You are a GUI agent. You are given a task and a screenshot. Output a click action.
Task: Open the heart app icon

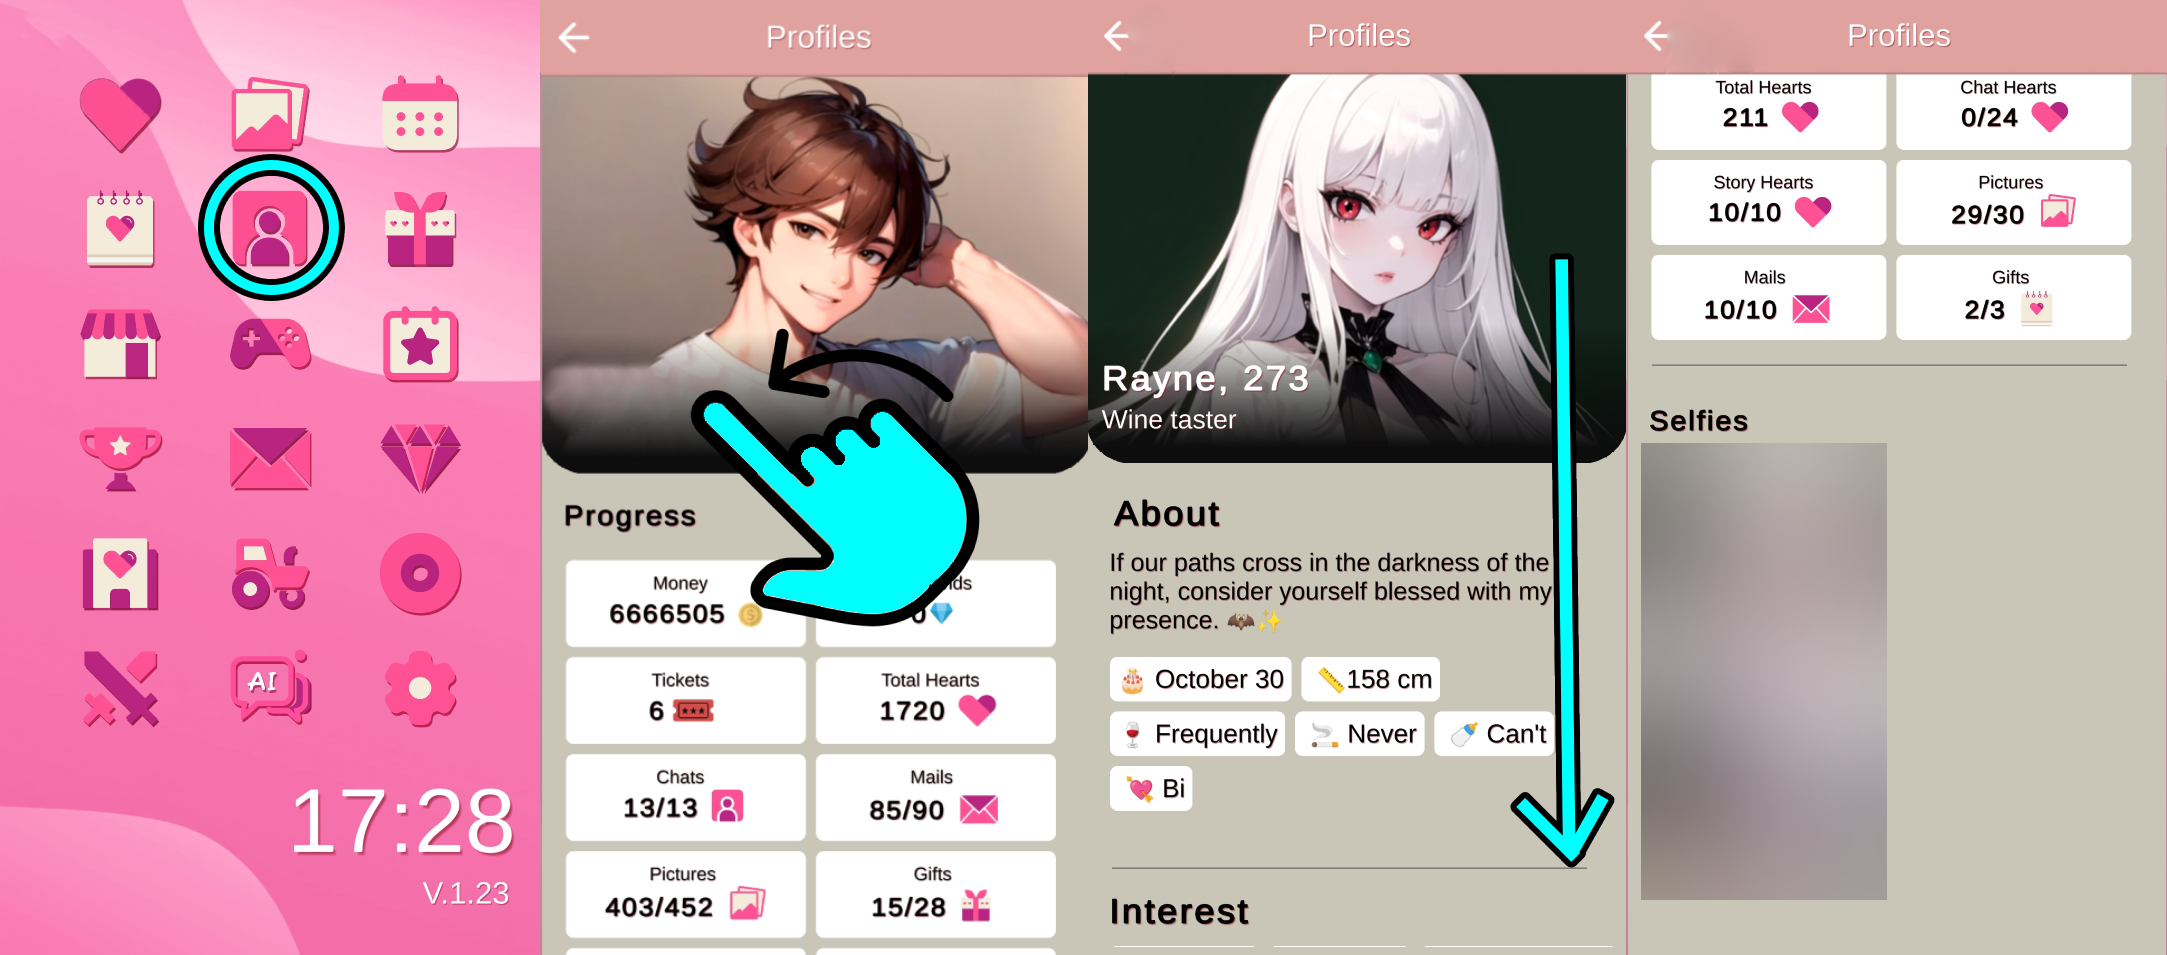(x=120, y=114)
